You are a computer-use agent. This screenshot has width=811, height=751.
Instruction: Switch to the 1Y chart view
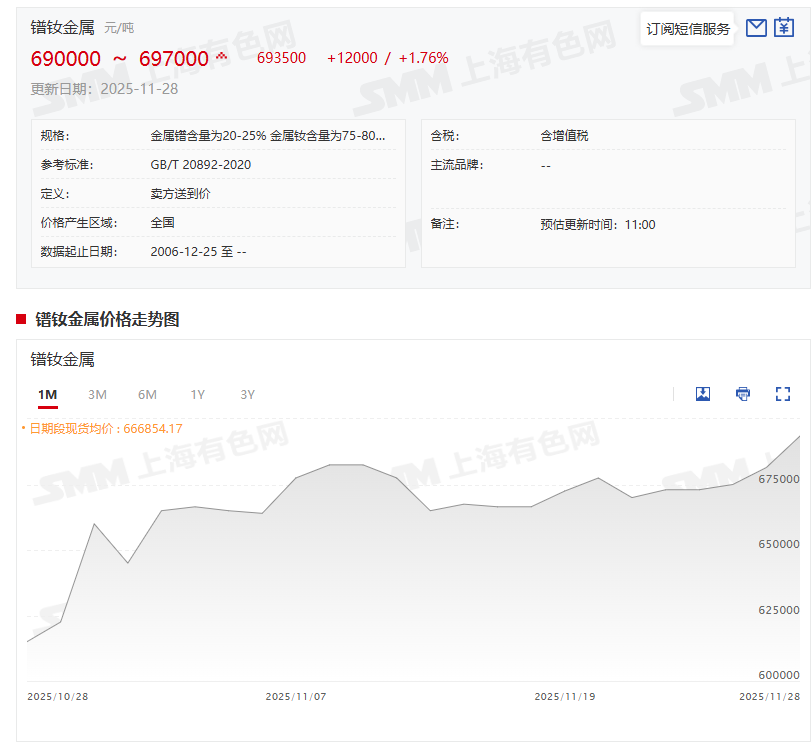[197, 395]
